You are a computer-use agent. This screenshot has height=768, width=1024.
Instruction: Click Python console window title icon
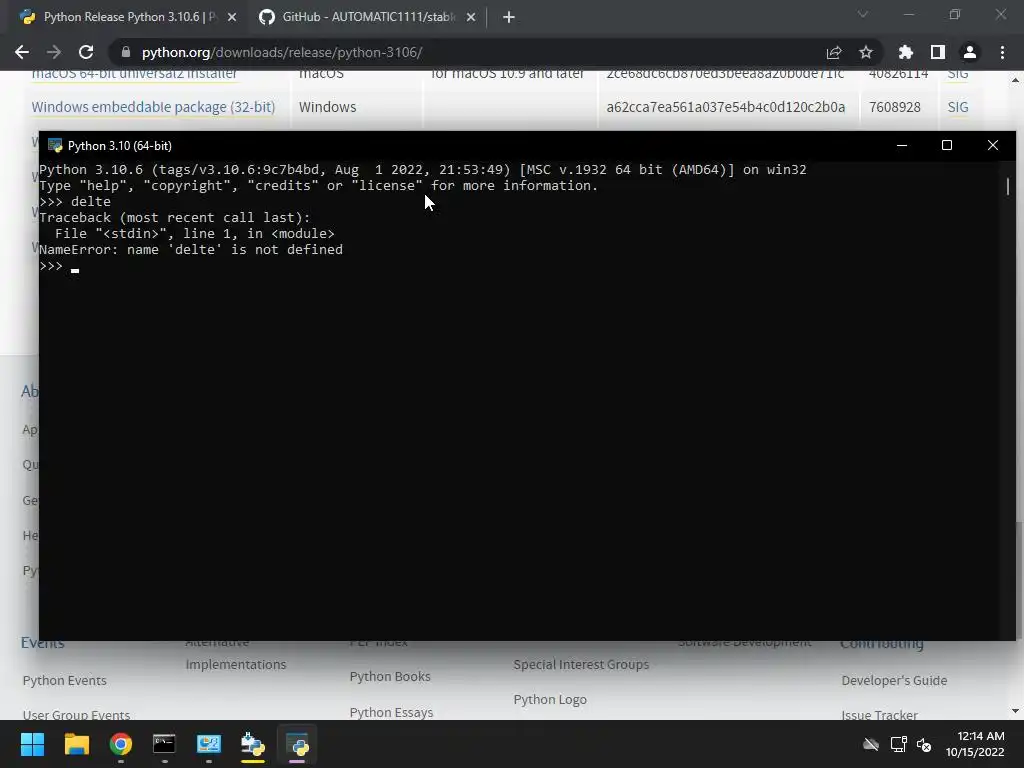(55, 146)
